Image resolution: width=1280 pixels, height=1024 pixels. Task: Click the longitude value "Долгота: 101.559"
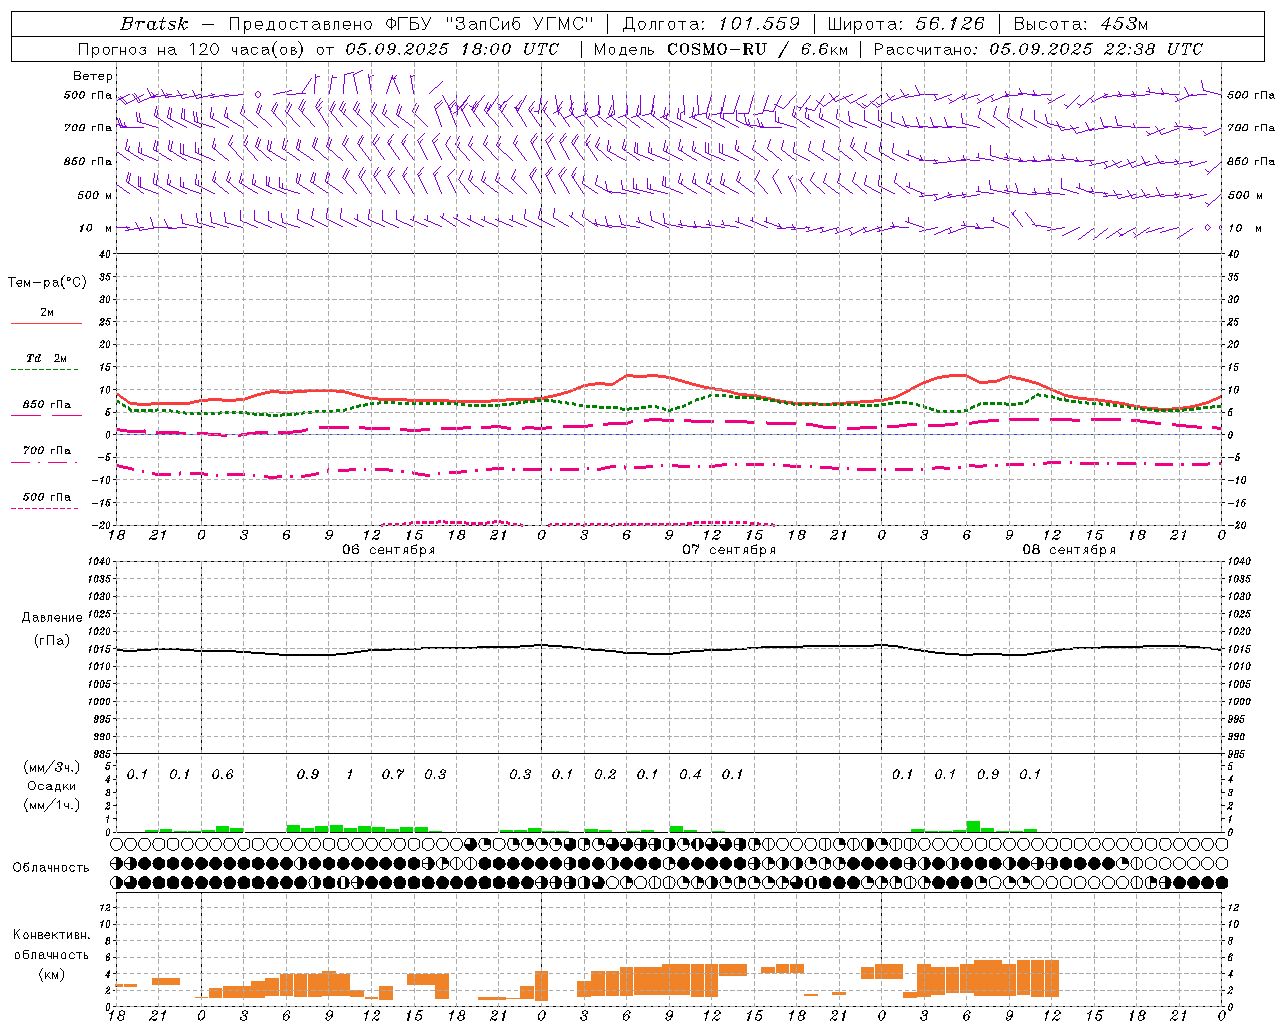point(711,24)
